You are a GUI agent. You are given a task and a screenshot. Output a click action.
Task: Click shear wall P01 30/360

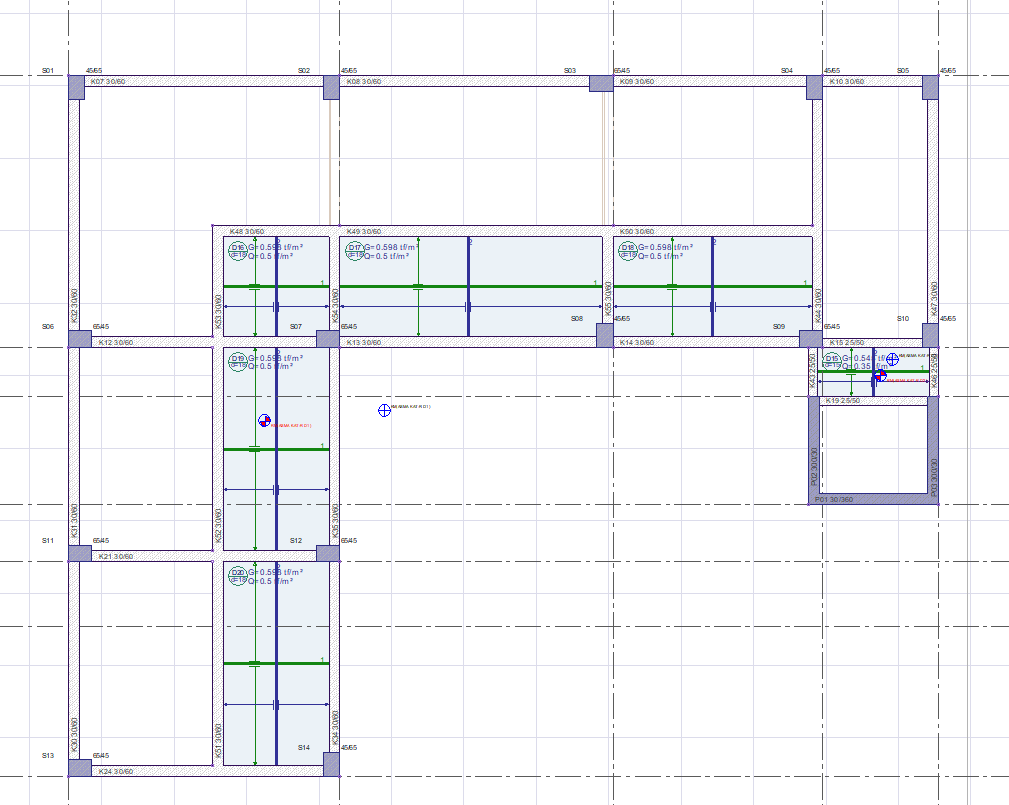(873, 499)
